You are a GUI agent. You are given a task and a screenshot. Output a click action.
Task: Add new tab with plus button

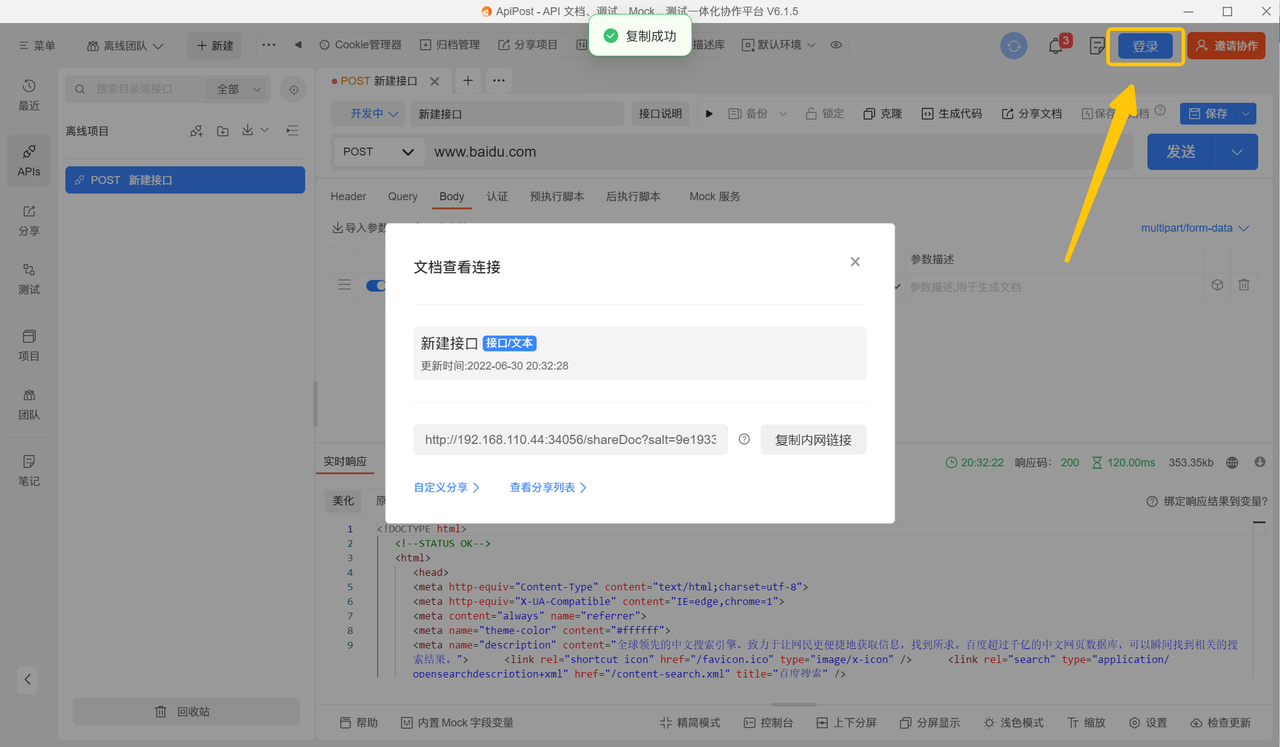468,81
